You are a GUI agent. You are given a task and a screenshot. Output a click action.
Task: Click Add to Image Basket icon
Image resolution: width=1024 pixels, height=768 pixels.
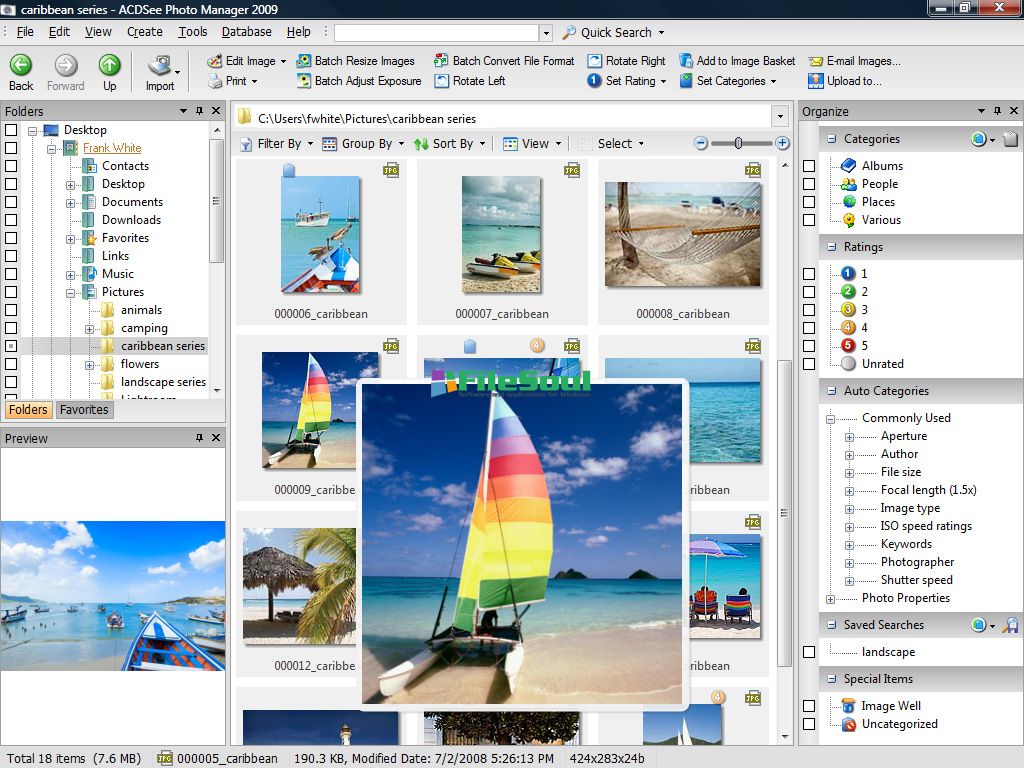(x=686, y=61)
